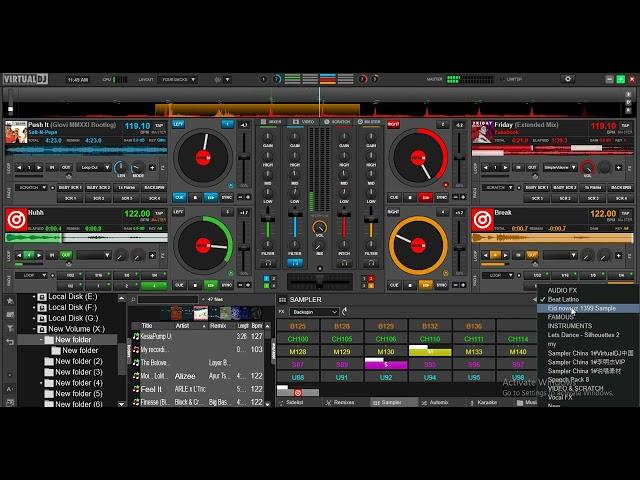Image resolution: width=640 pixels, height=480 pixels.
Task: Click the star favorites icon in the browser sidebar
Action: coord(11,301)
